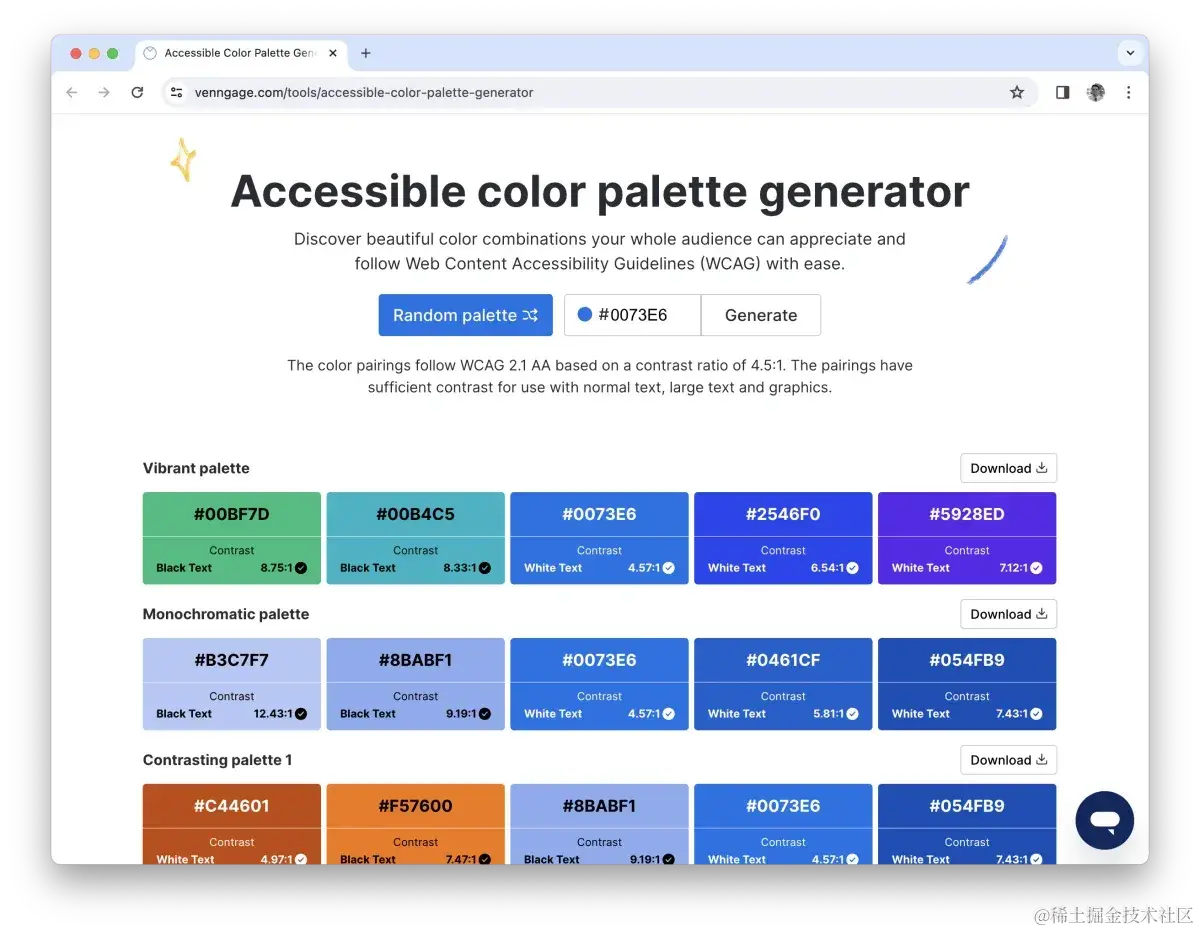Open the chat support bubble
Screen dimensions: 1200x932
(x=1104, y=820)
